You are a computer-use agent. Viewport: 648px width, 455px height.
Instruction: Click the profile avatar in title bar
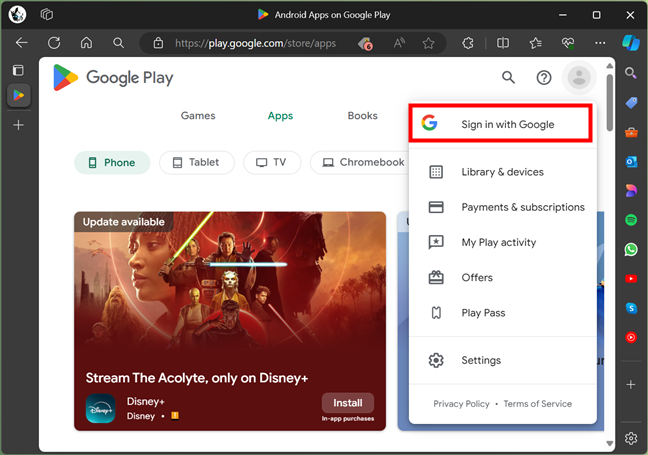click(17, 14)
